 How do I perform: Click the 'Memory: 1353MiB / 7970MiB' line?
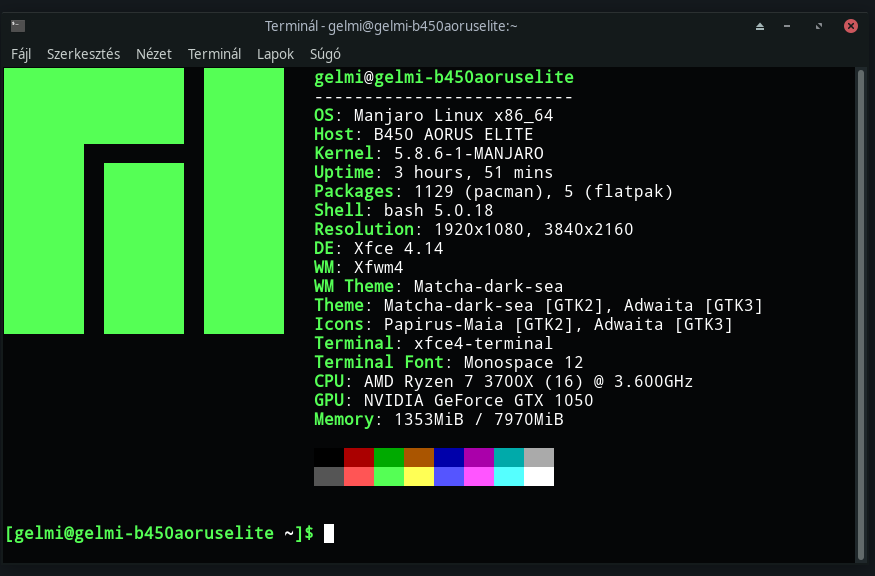[439, 419]
